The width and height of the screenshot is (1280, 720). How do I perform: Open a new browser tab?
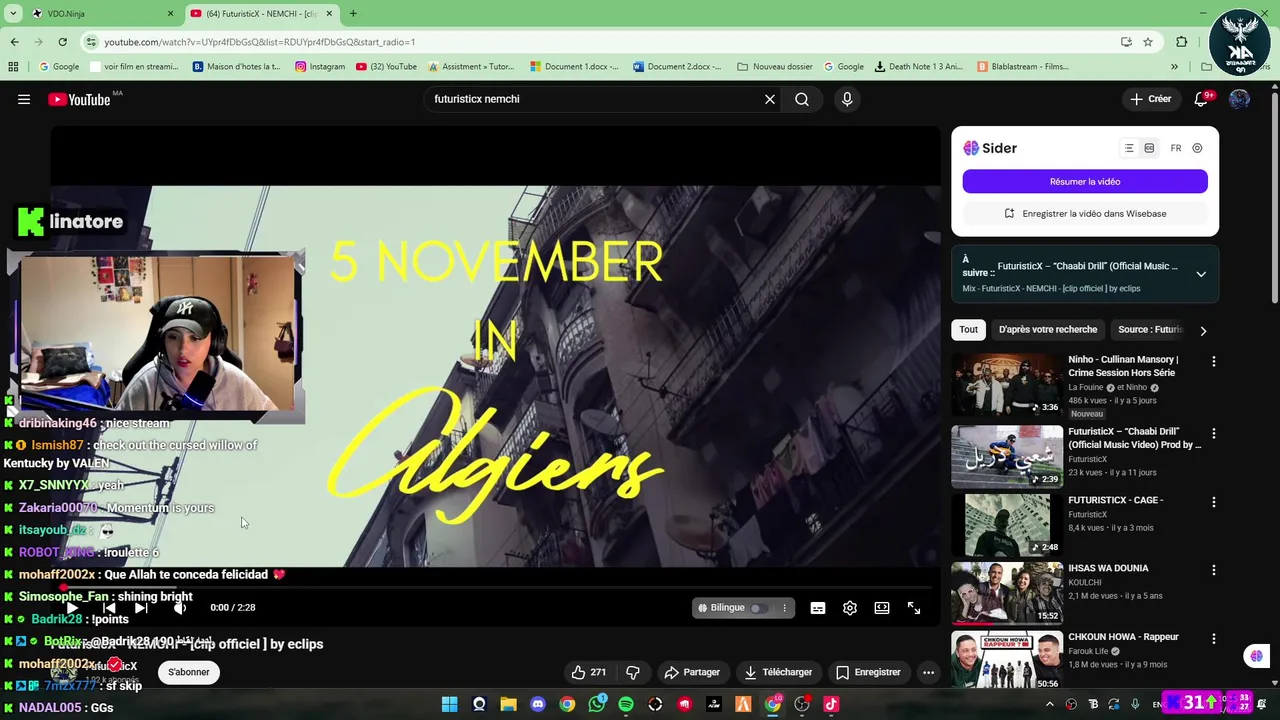click(353, 14)
